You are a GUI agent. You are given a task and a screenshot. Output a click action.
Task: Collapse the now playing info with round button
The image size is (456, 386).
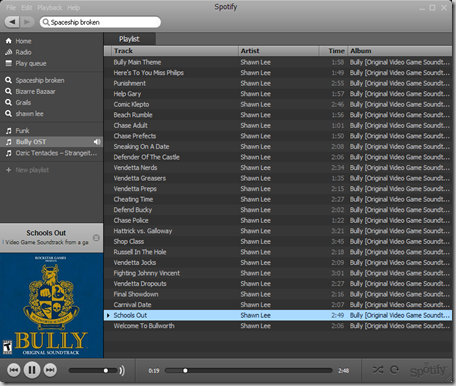(x=96, y=238)
